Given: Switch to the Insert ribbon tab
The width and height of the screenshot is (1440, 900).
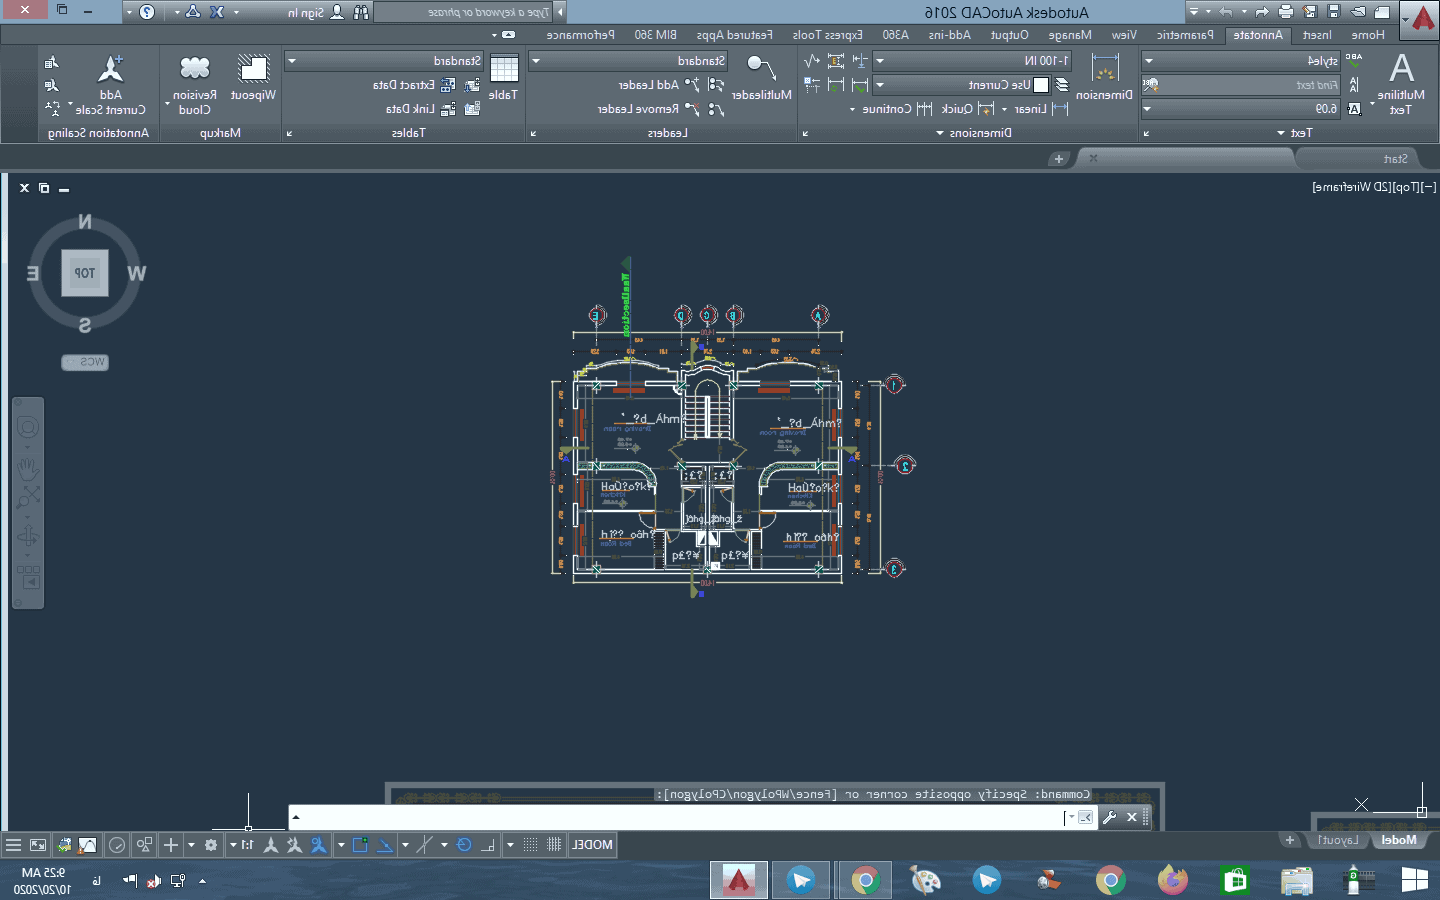Looking at the screenshot, I should coord(1317,35).
